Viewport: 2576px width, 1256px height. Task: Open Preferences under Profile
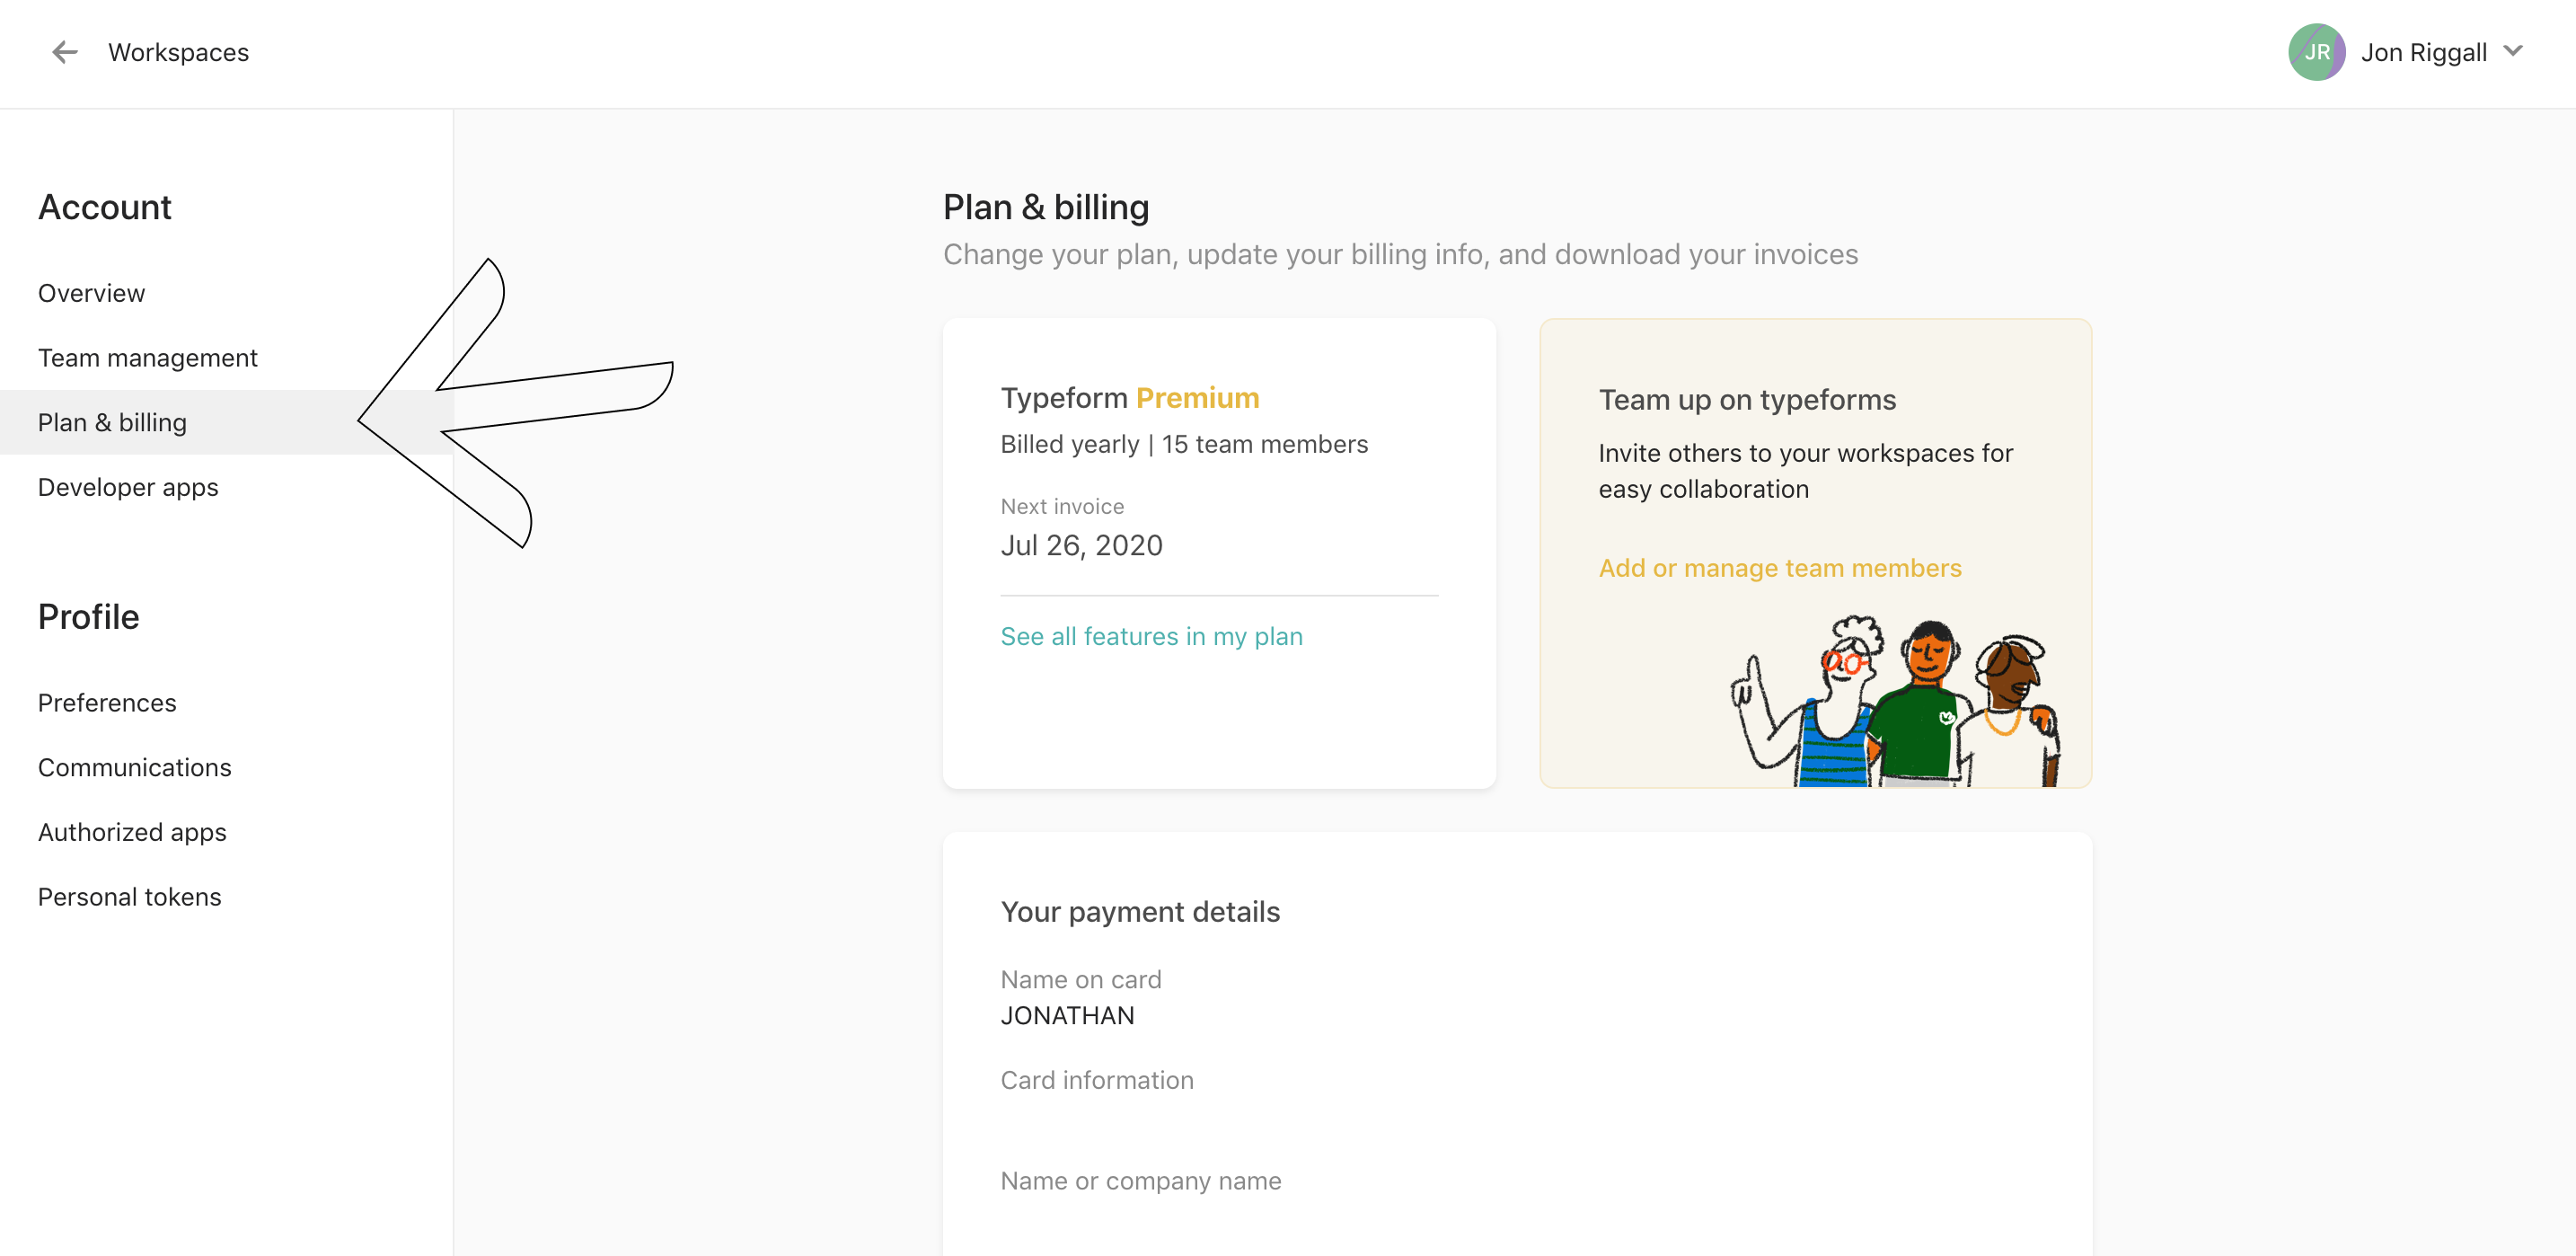pyautogui.click(x=107, y=703)
